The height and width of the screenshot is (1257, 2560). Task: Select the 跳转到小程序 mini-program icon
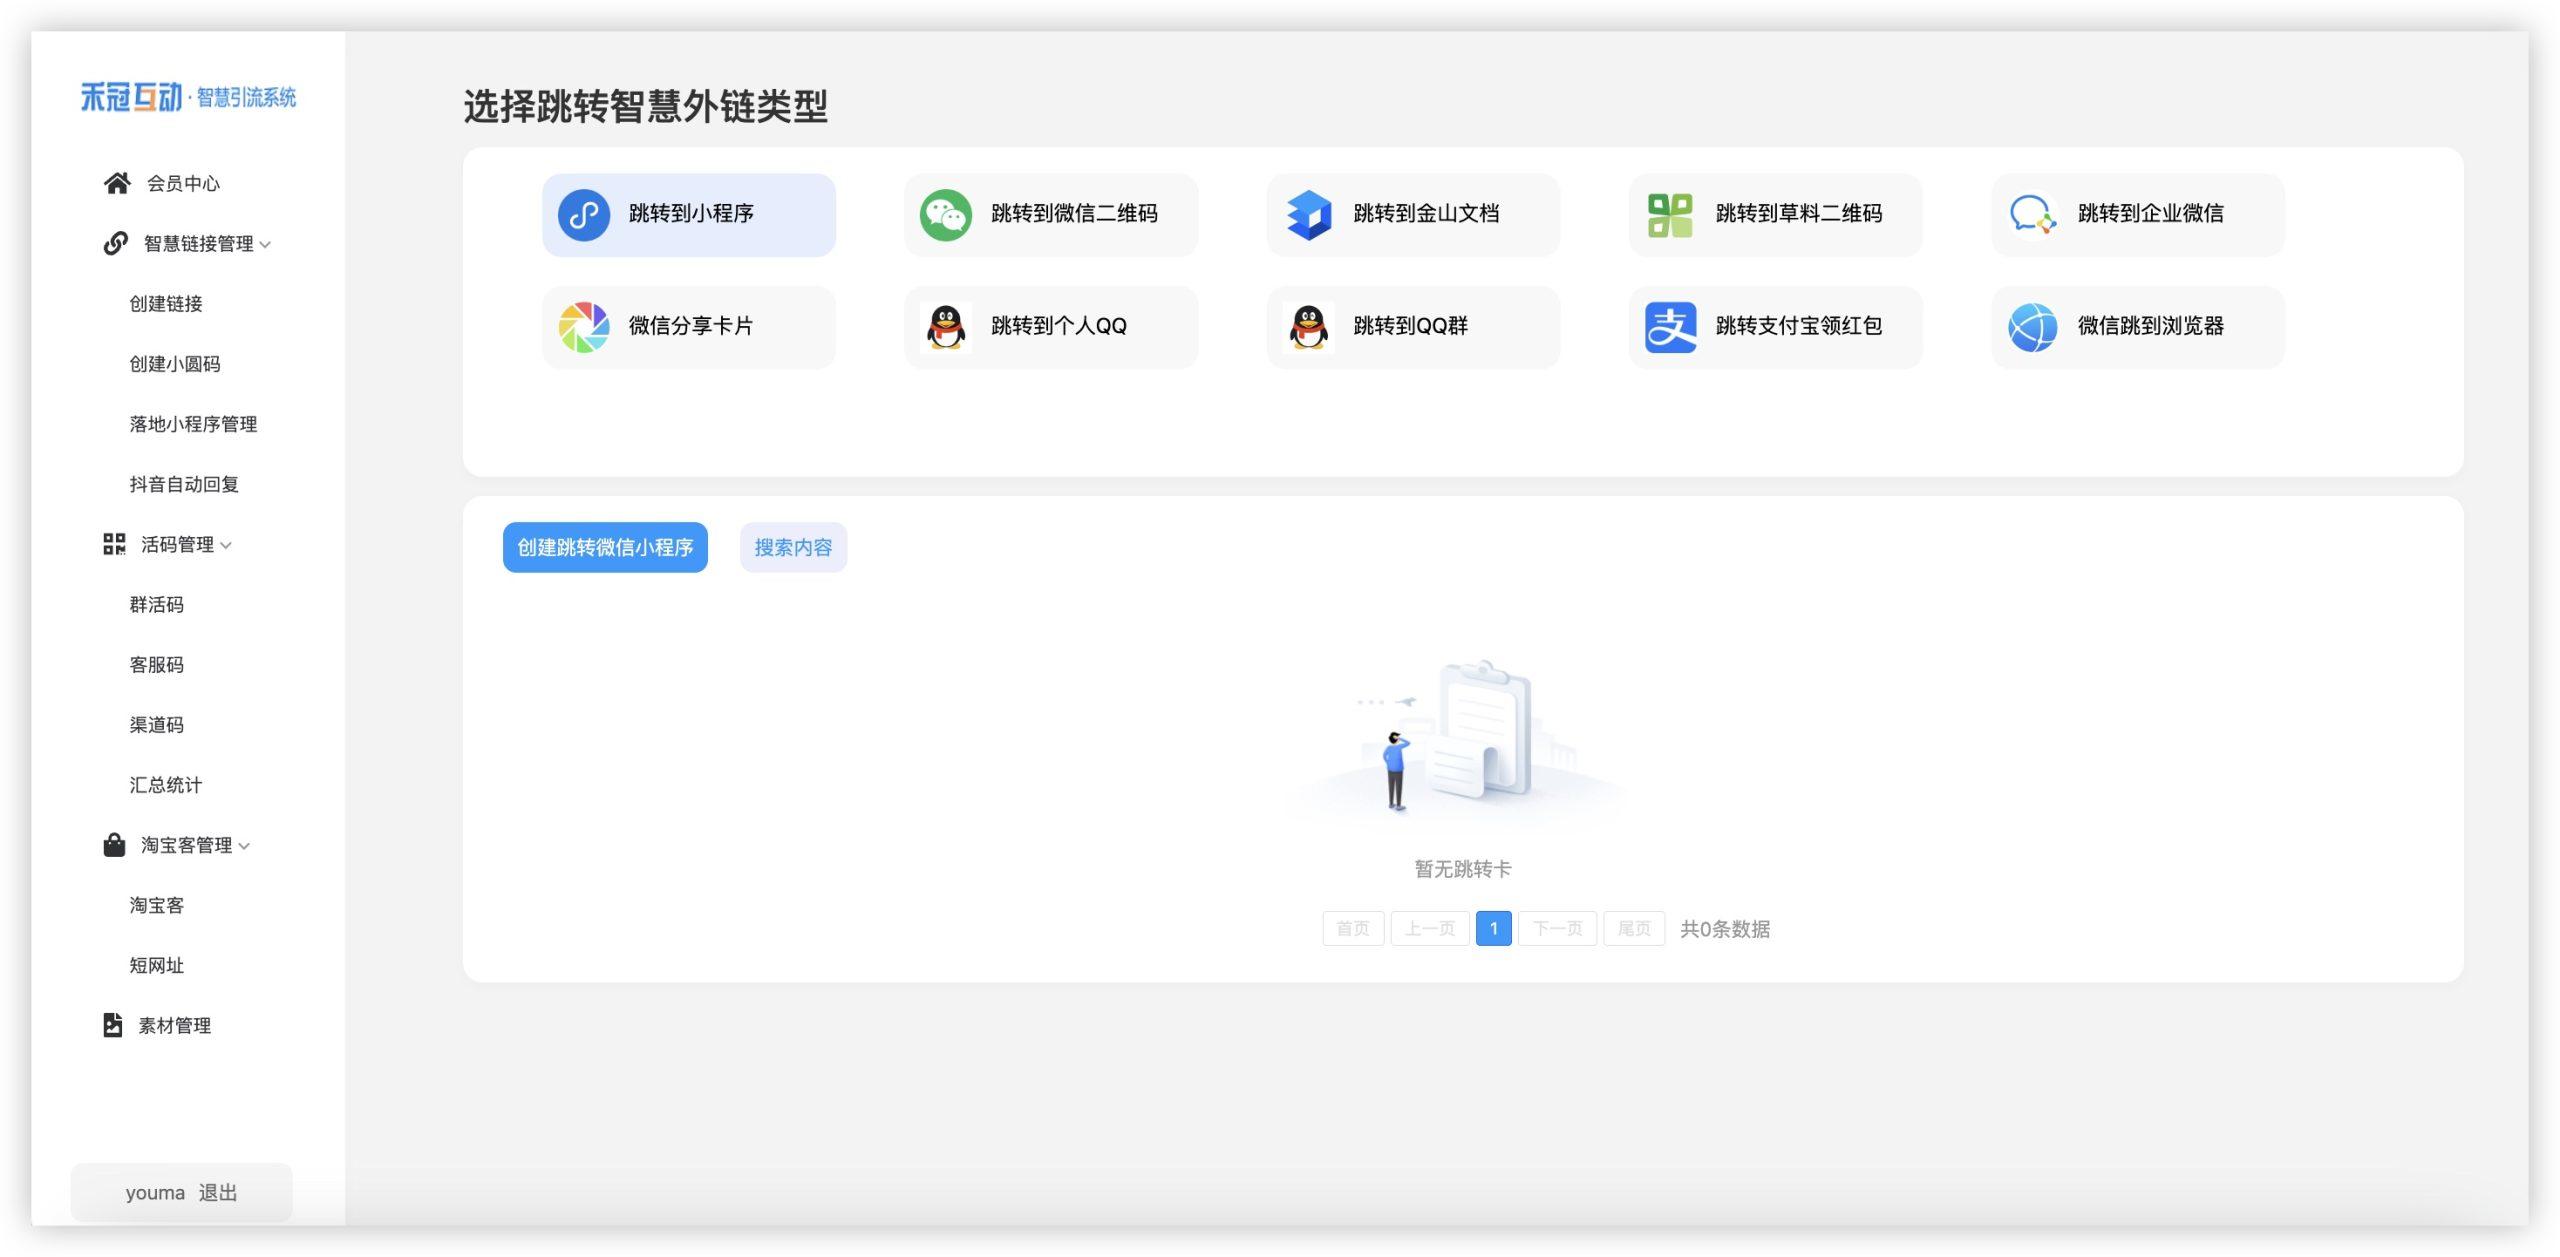pos(584,215)
